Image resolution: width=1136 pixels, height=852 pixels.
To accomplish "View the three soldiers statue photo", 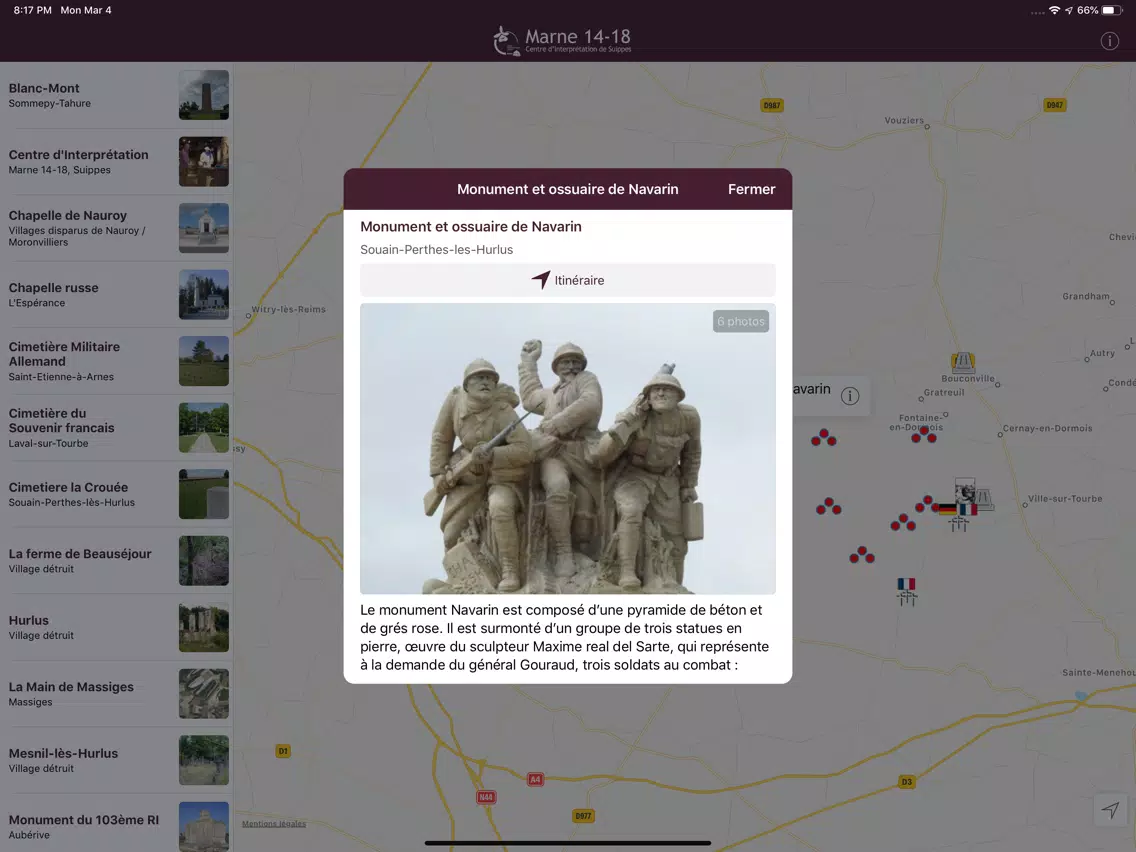I will pos(568,448).
